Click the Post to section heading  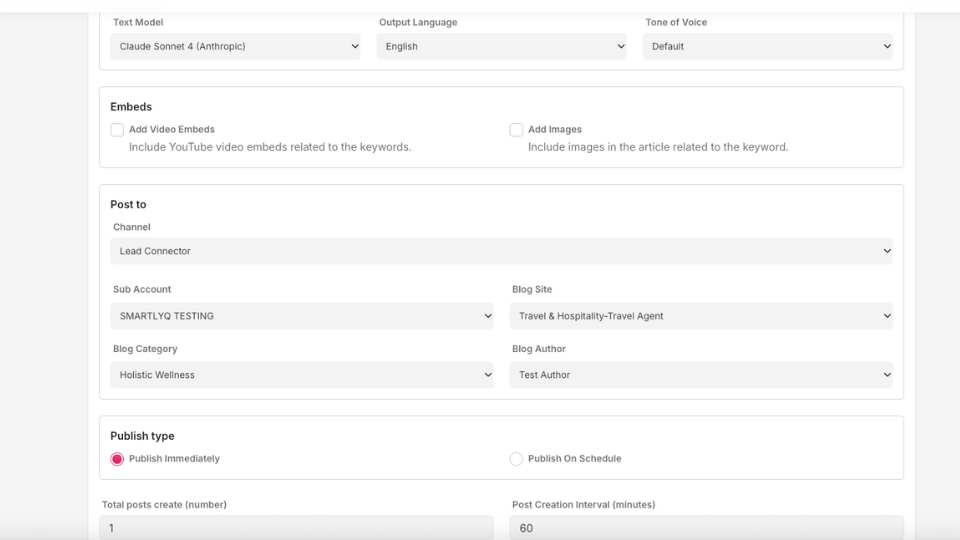click(x=128, y=205)
